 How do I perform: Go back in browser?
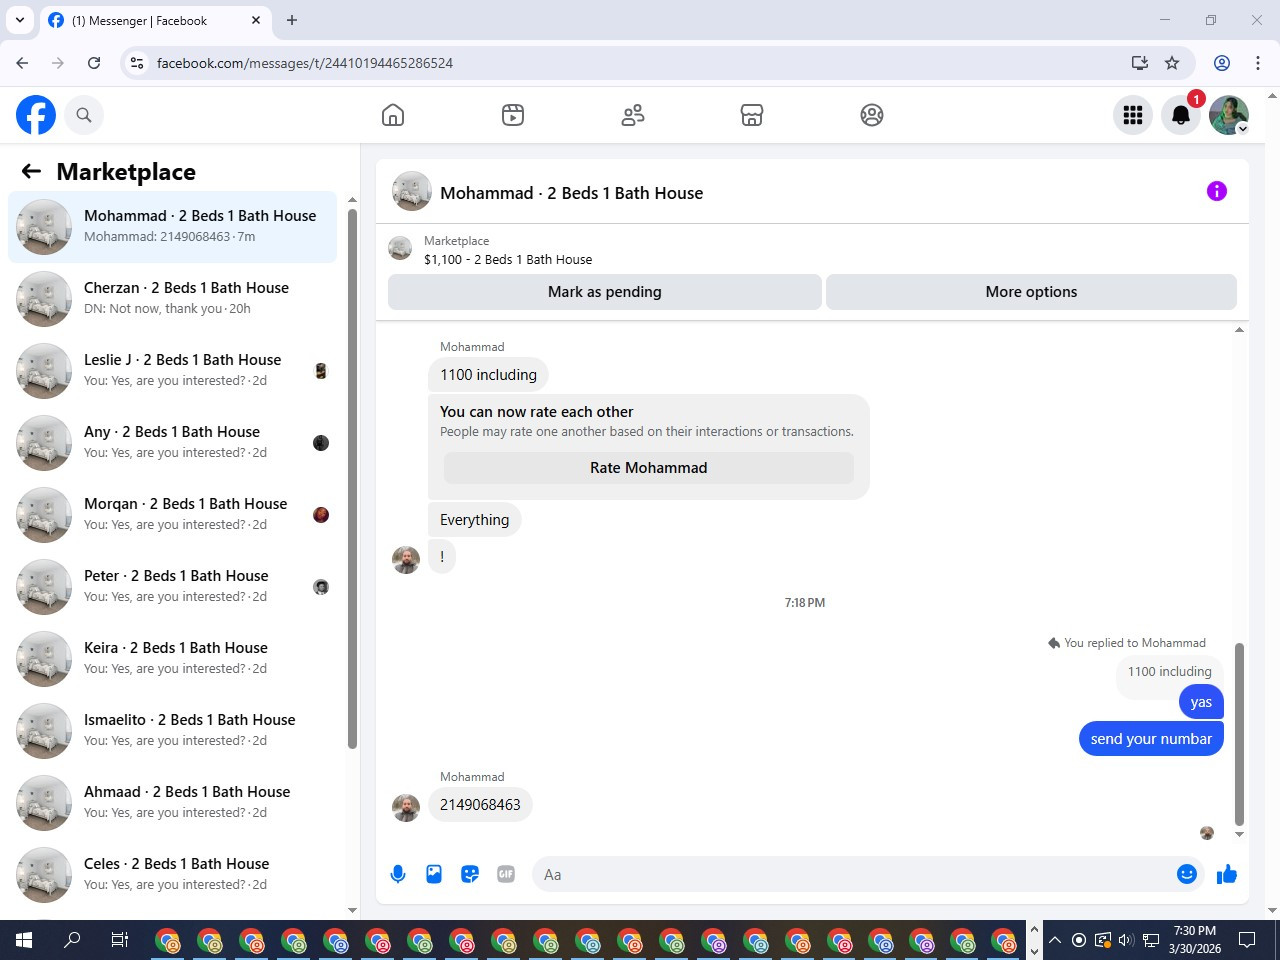tap(22, 63)
